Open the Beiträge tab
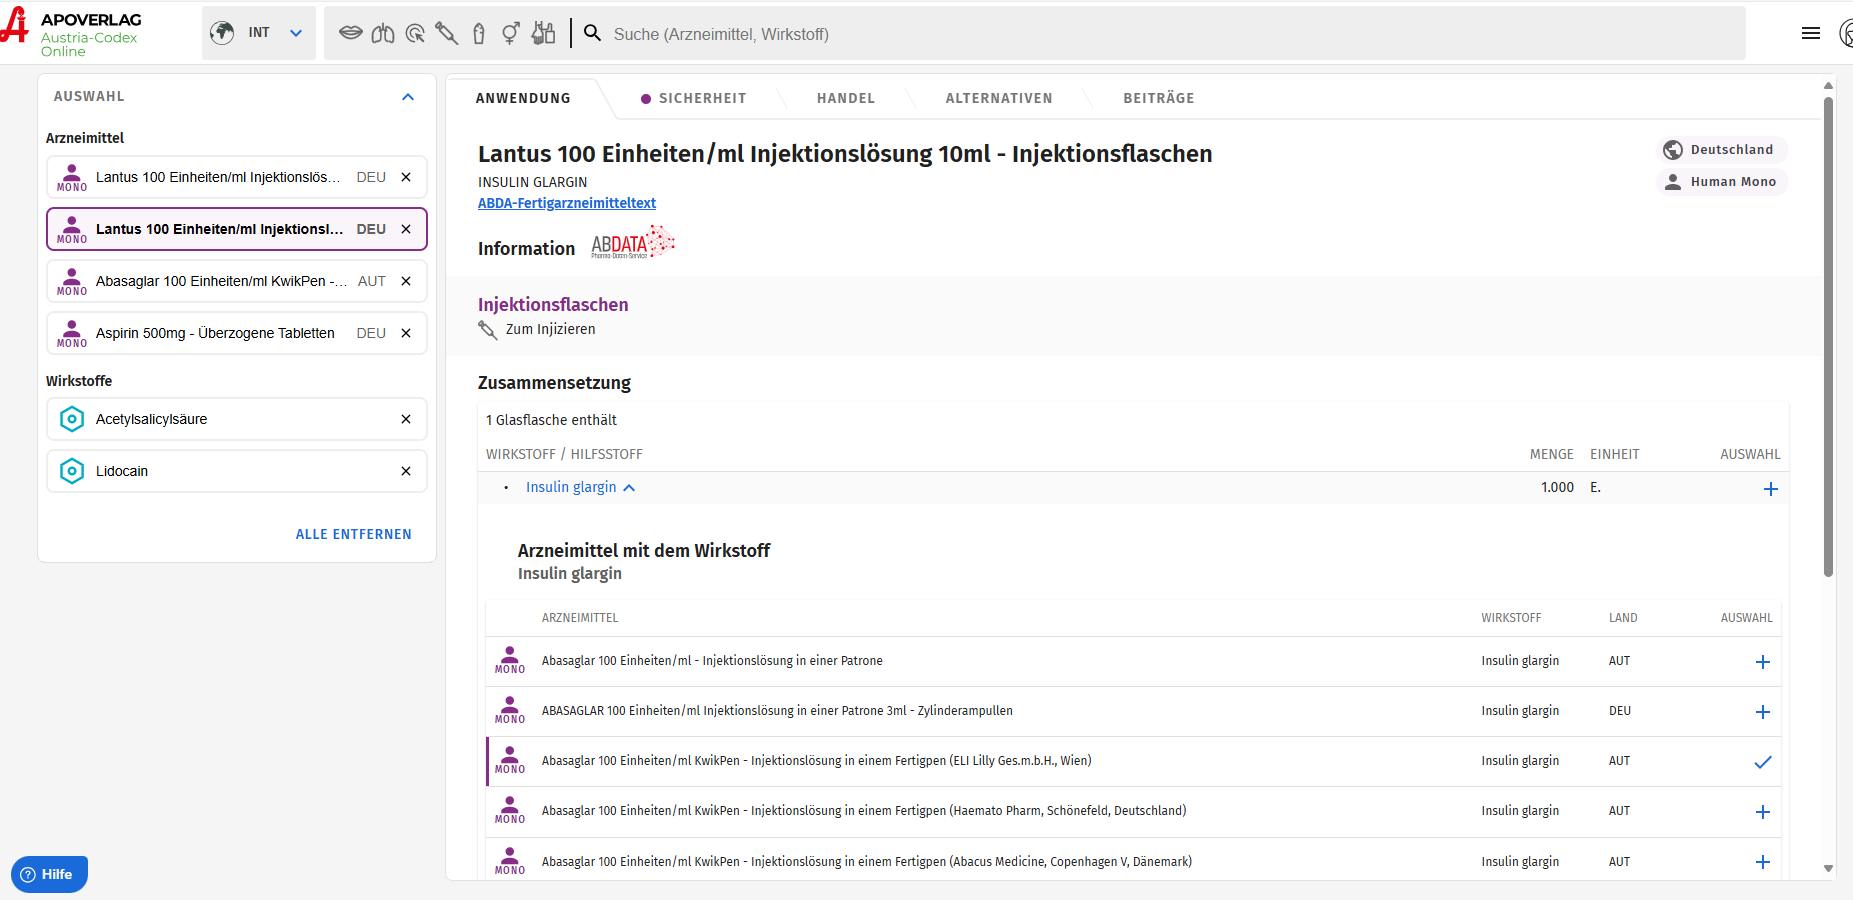Image resolution: width=1853 pixels, height=900 pixels. [1159, 98]
